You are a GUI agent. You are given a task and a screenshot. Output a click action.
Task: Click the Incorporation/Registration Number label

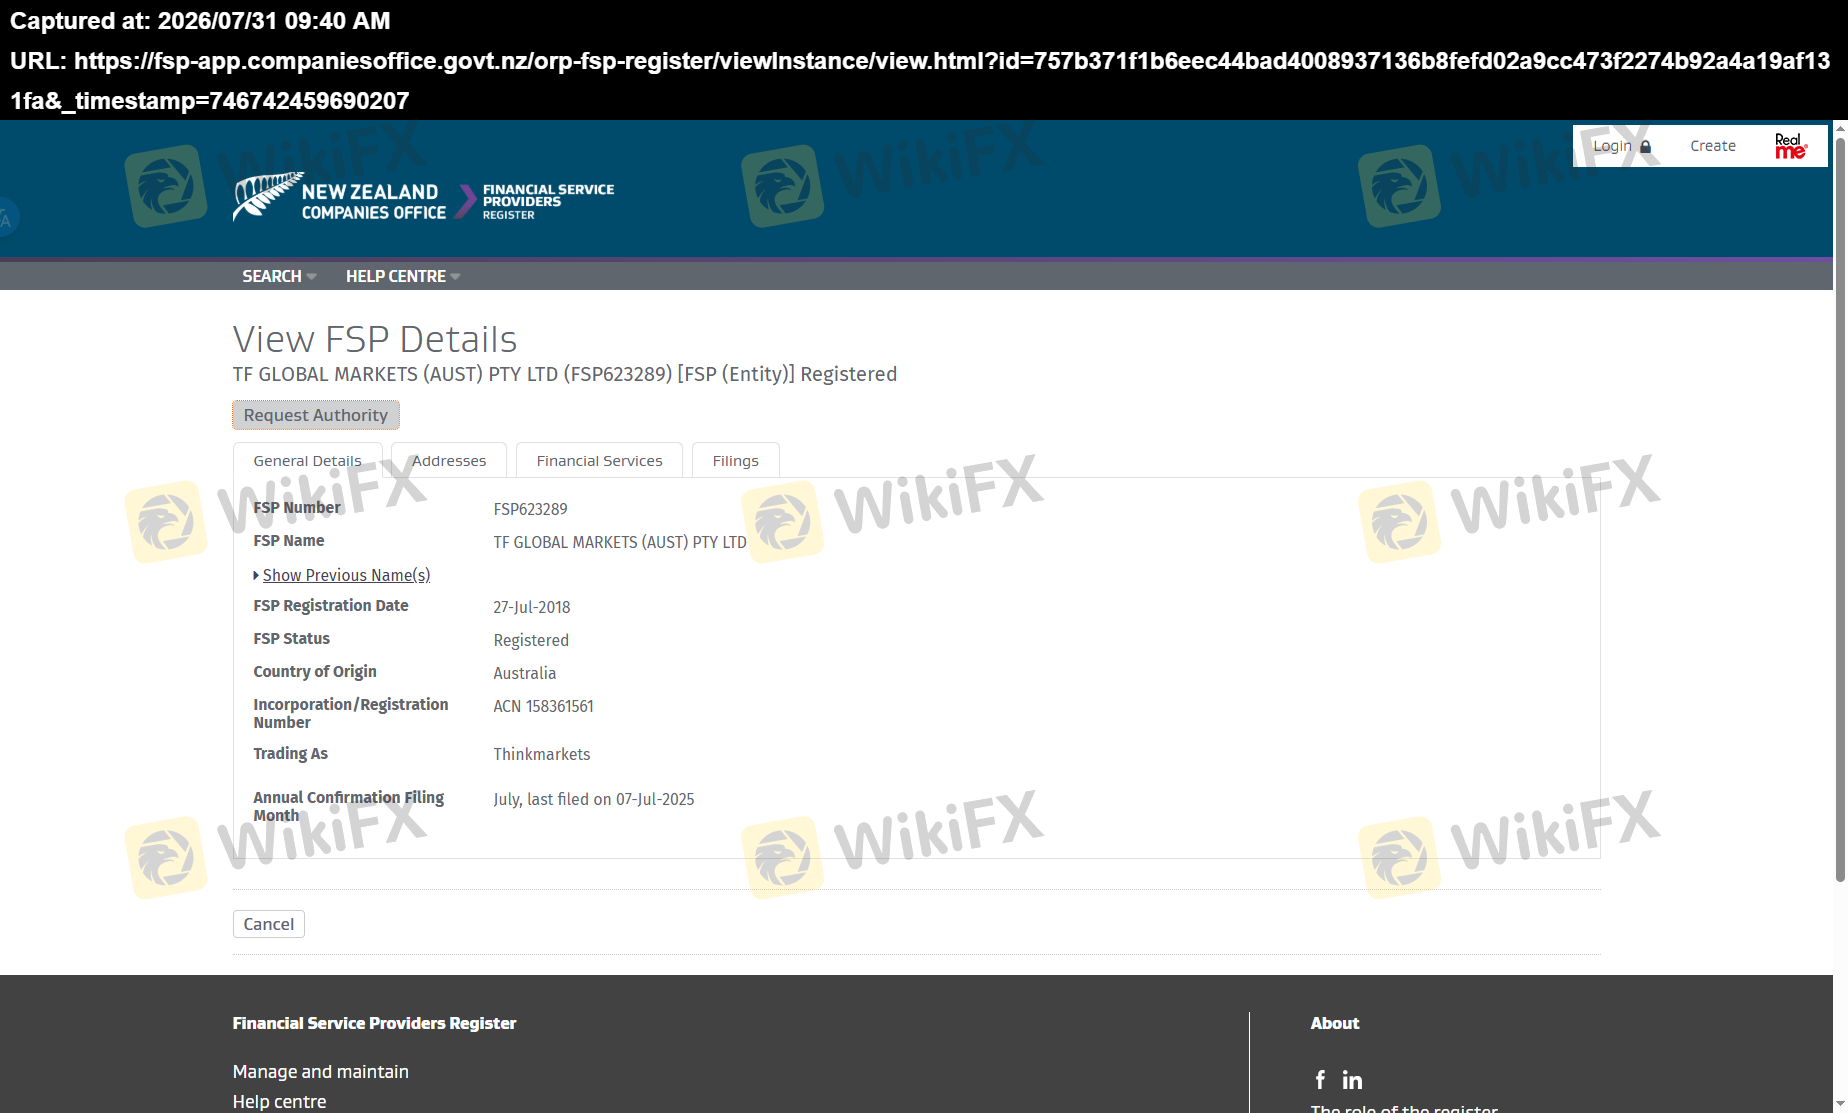[x=351, y=713]
